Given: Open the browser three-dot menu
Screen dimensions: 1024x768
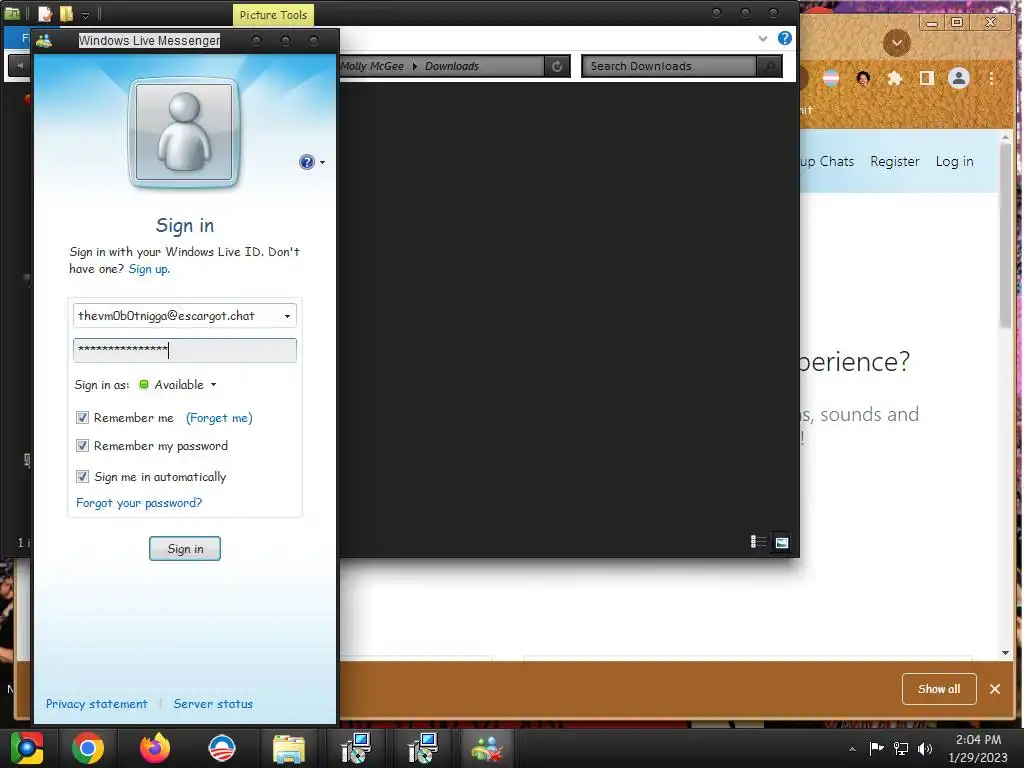Looking at the screenshot, I should coord(991,78).
